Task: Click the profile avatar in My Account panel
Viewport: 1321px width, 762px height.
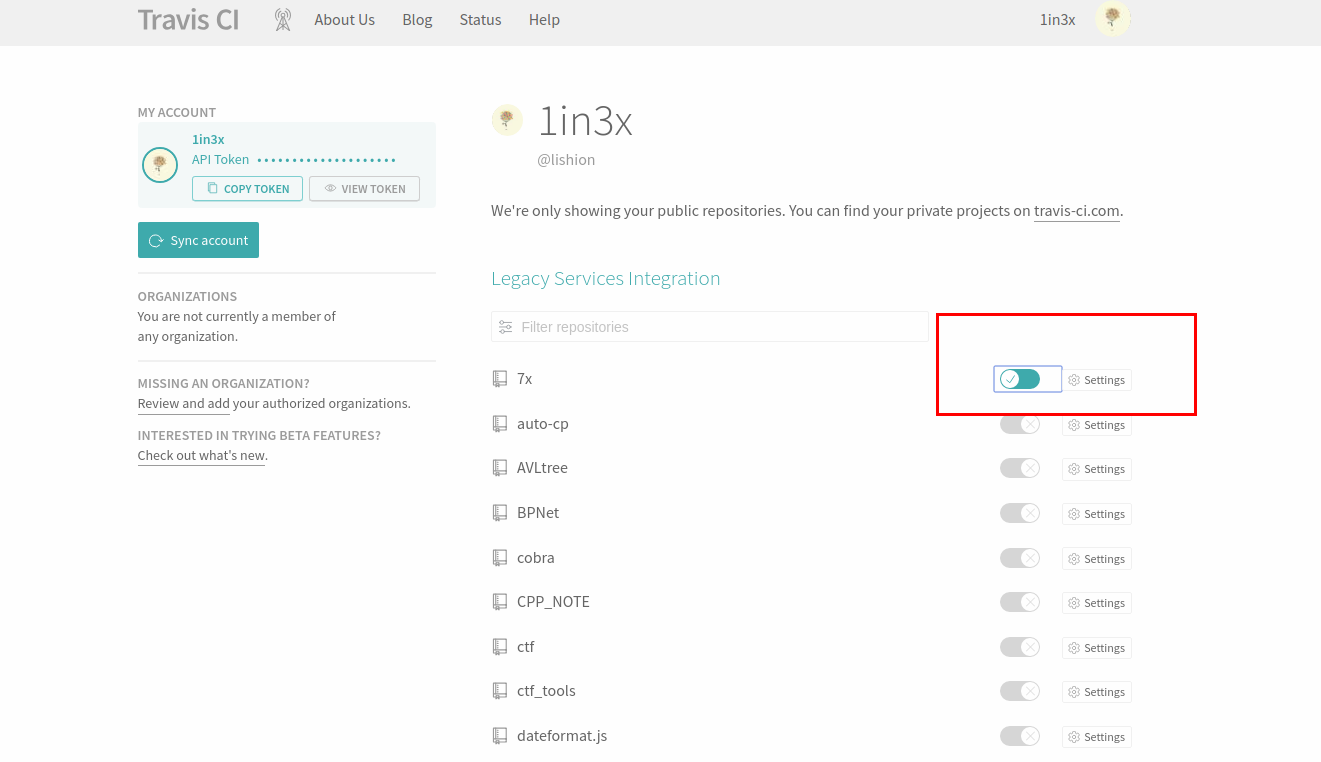Action: (160, 165)
